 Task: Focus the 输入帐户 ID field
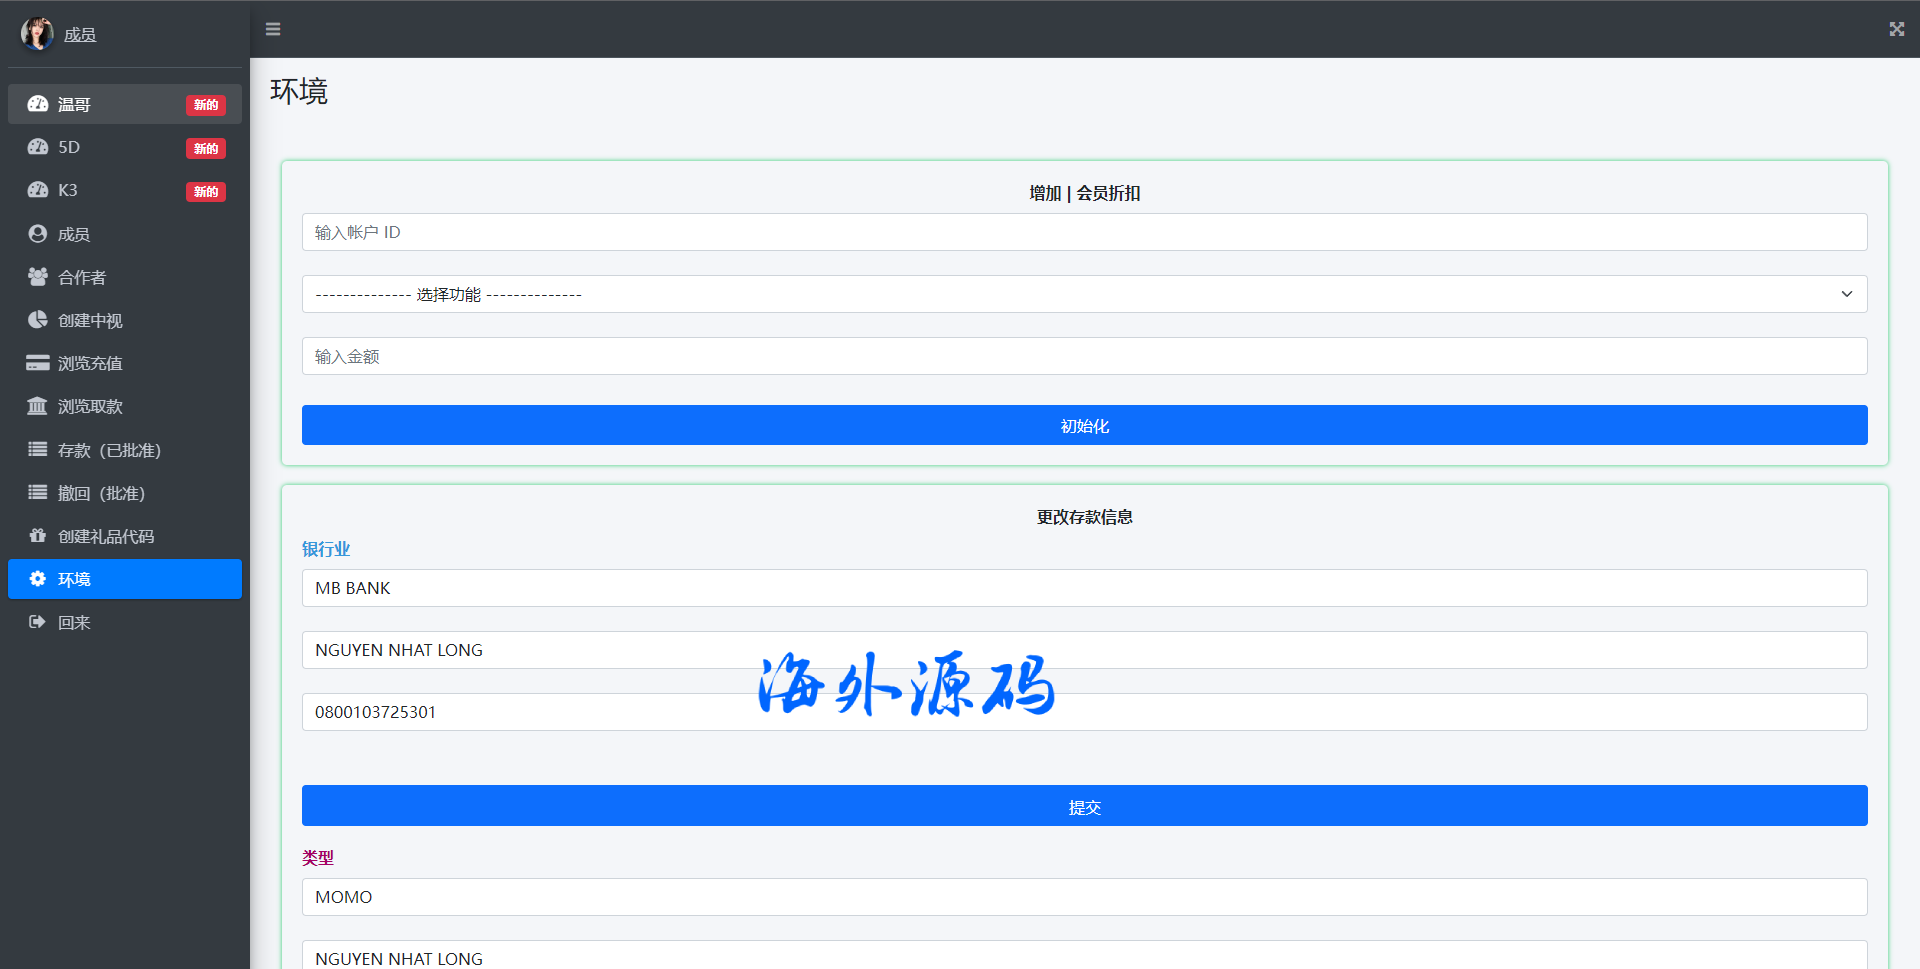coord(1084,232)
